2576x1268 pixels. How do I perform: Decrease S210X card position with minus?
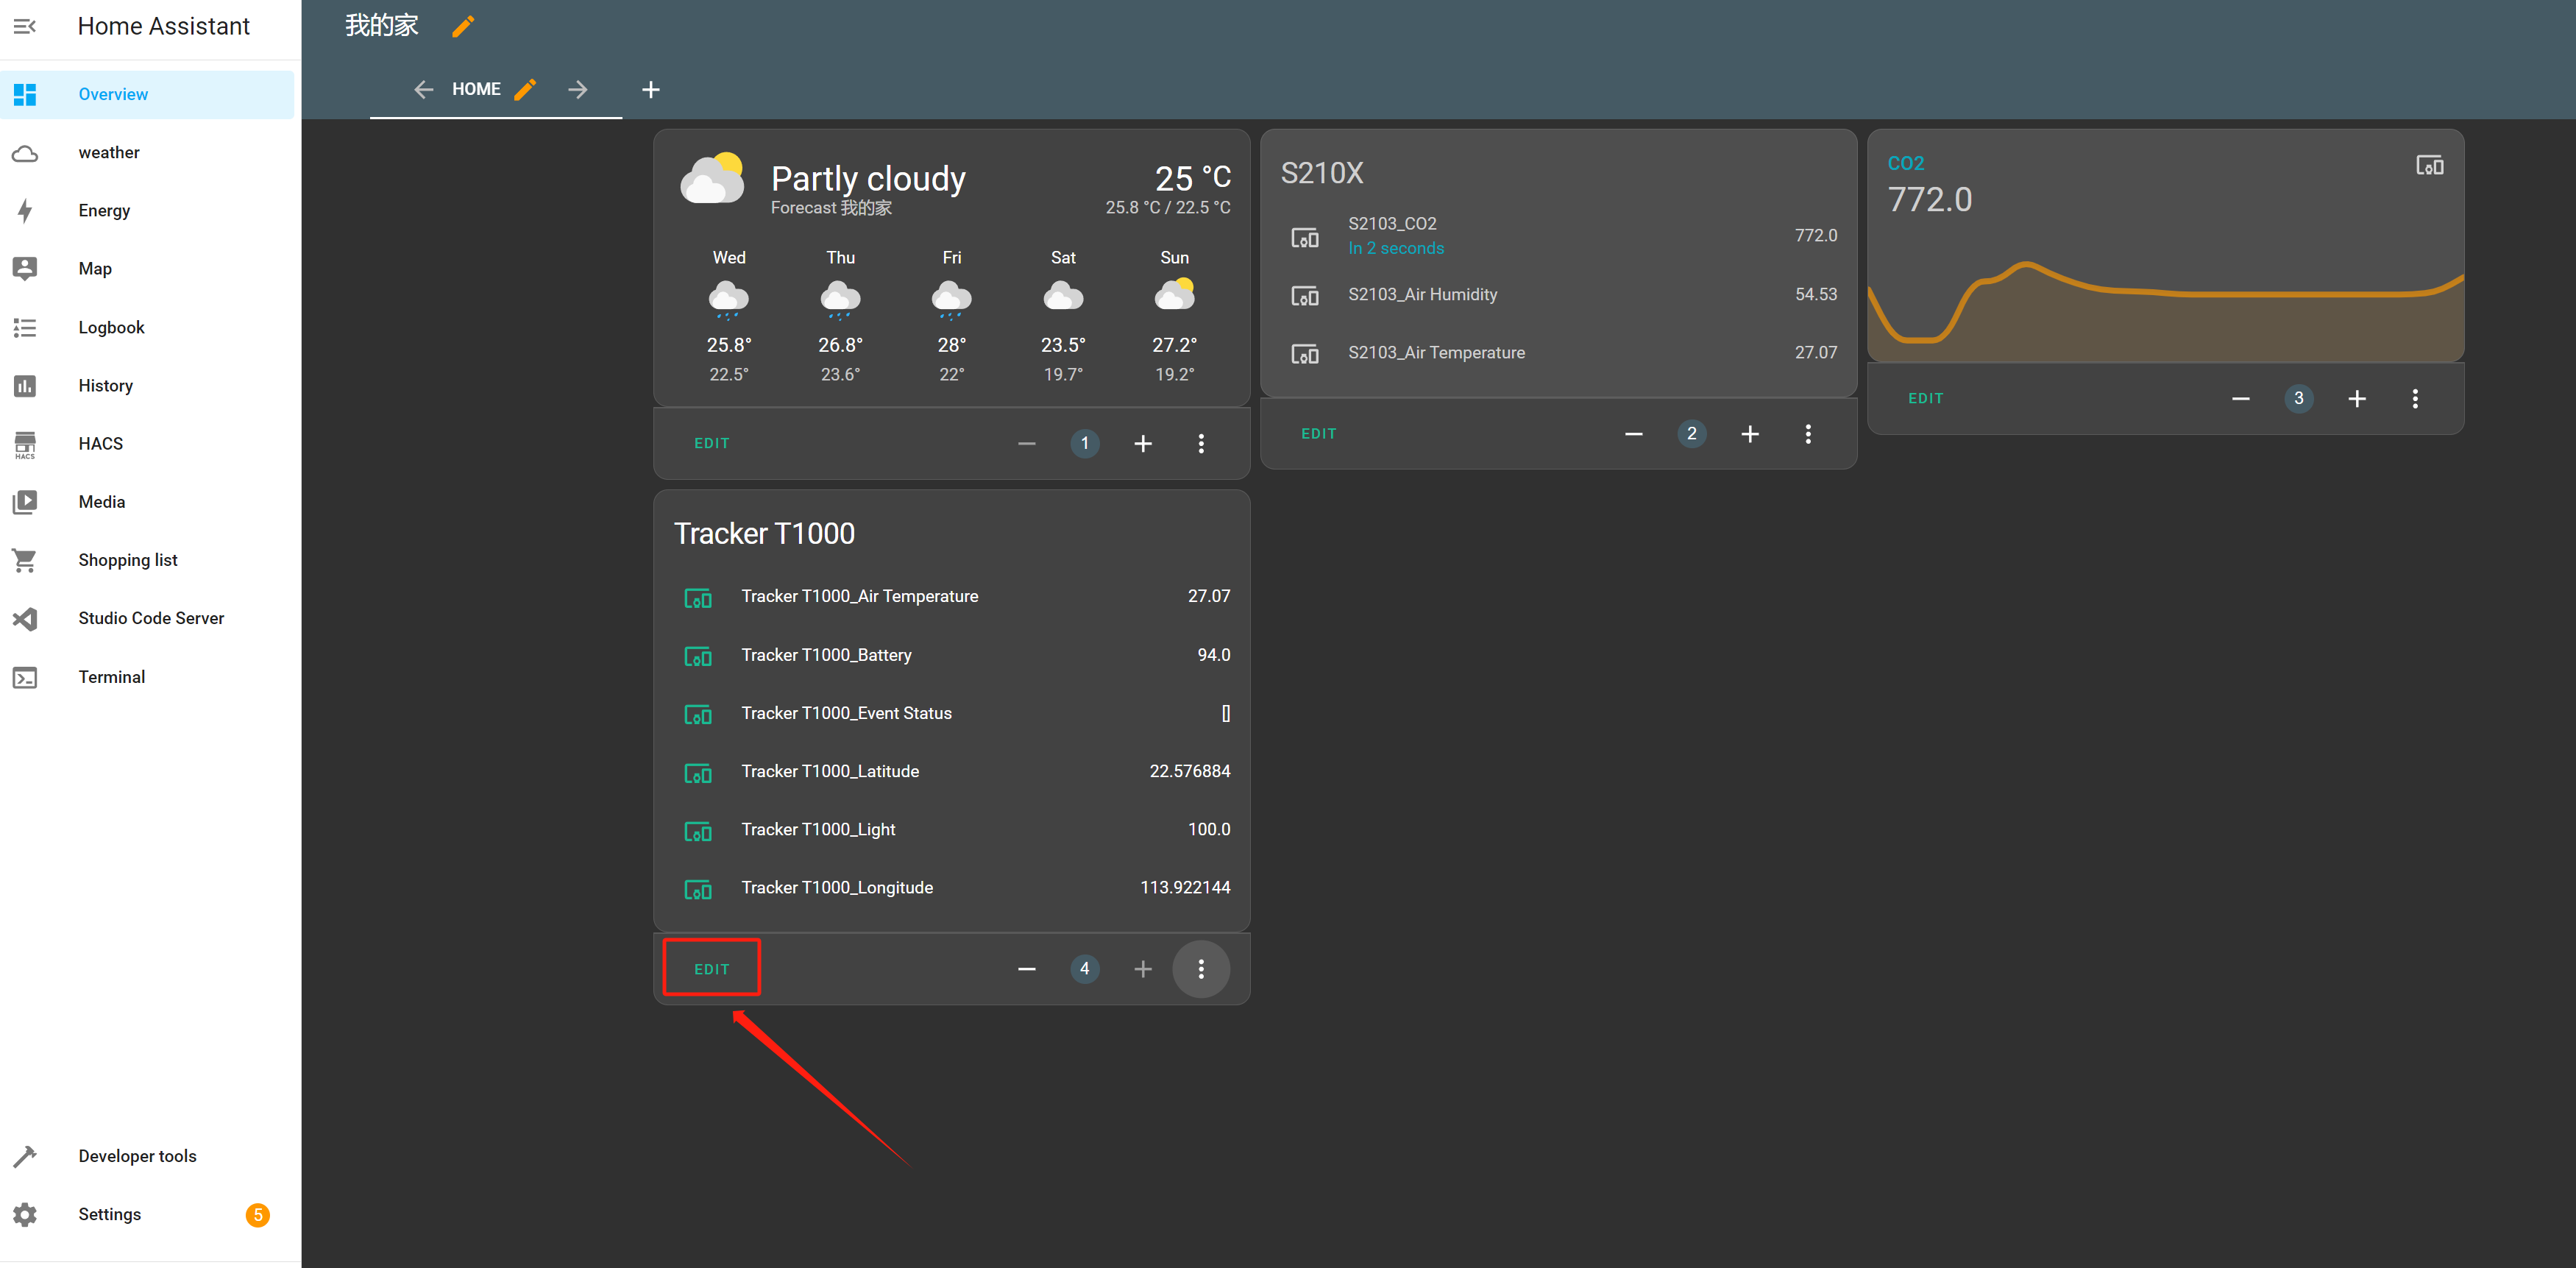pos(1634,433)
